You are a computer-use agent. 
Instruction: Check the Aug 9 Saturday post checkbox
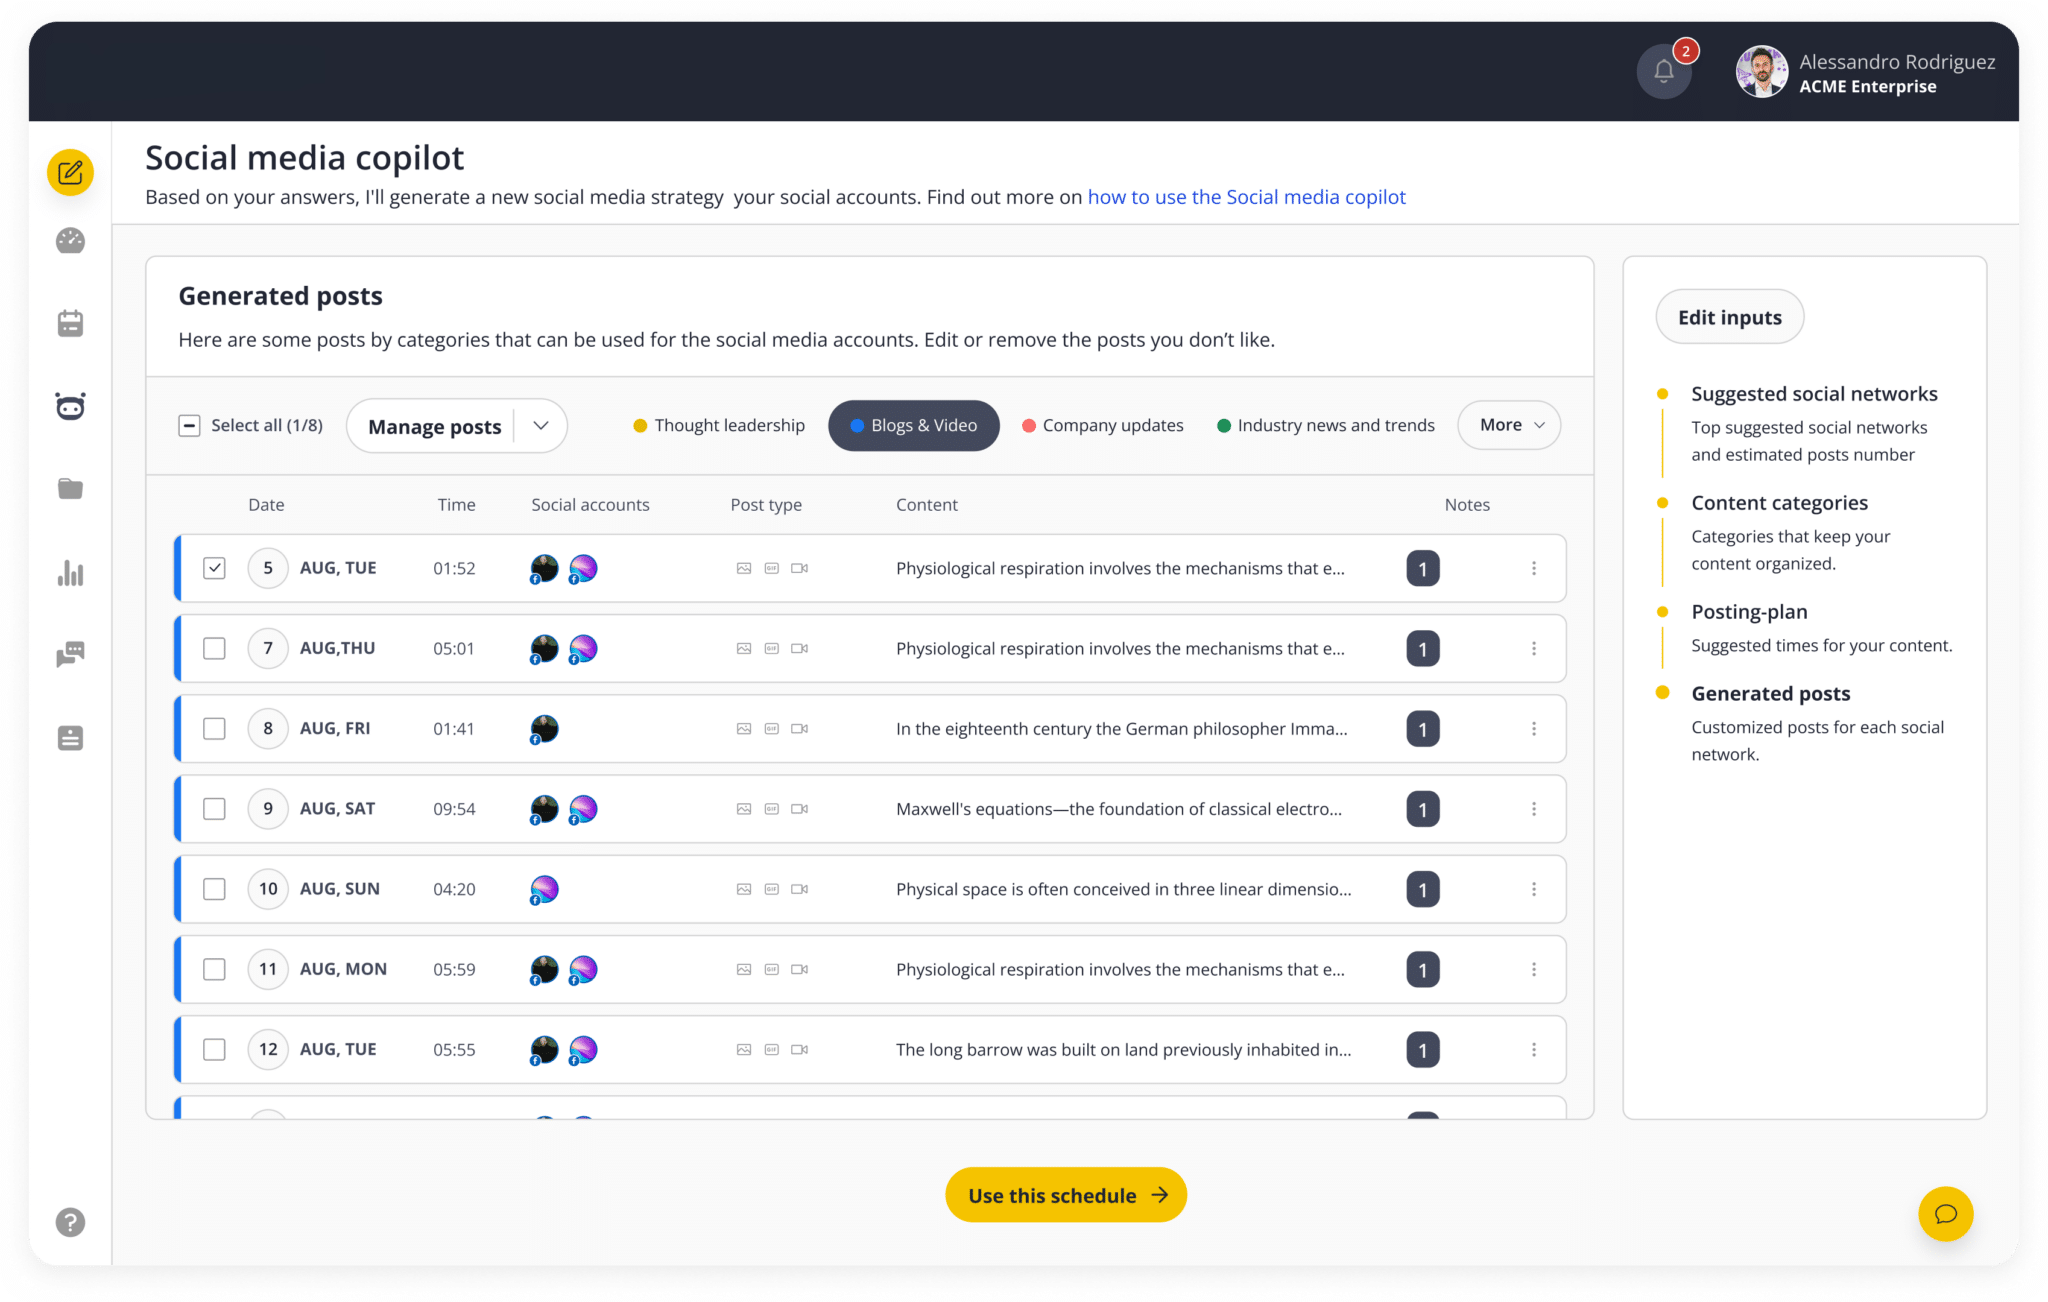(x=214, y=809)
